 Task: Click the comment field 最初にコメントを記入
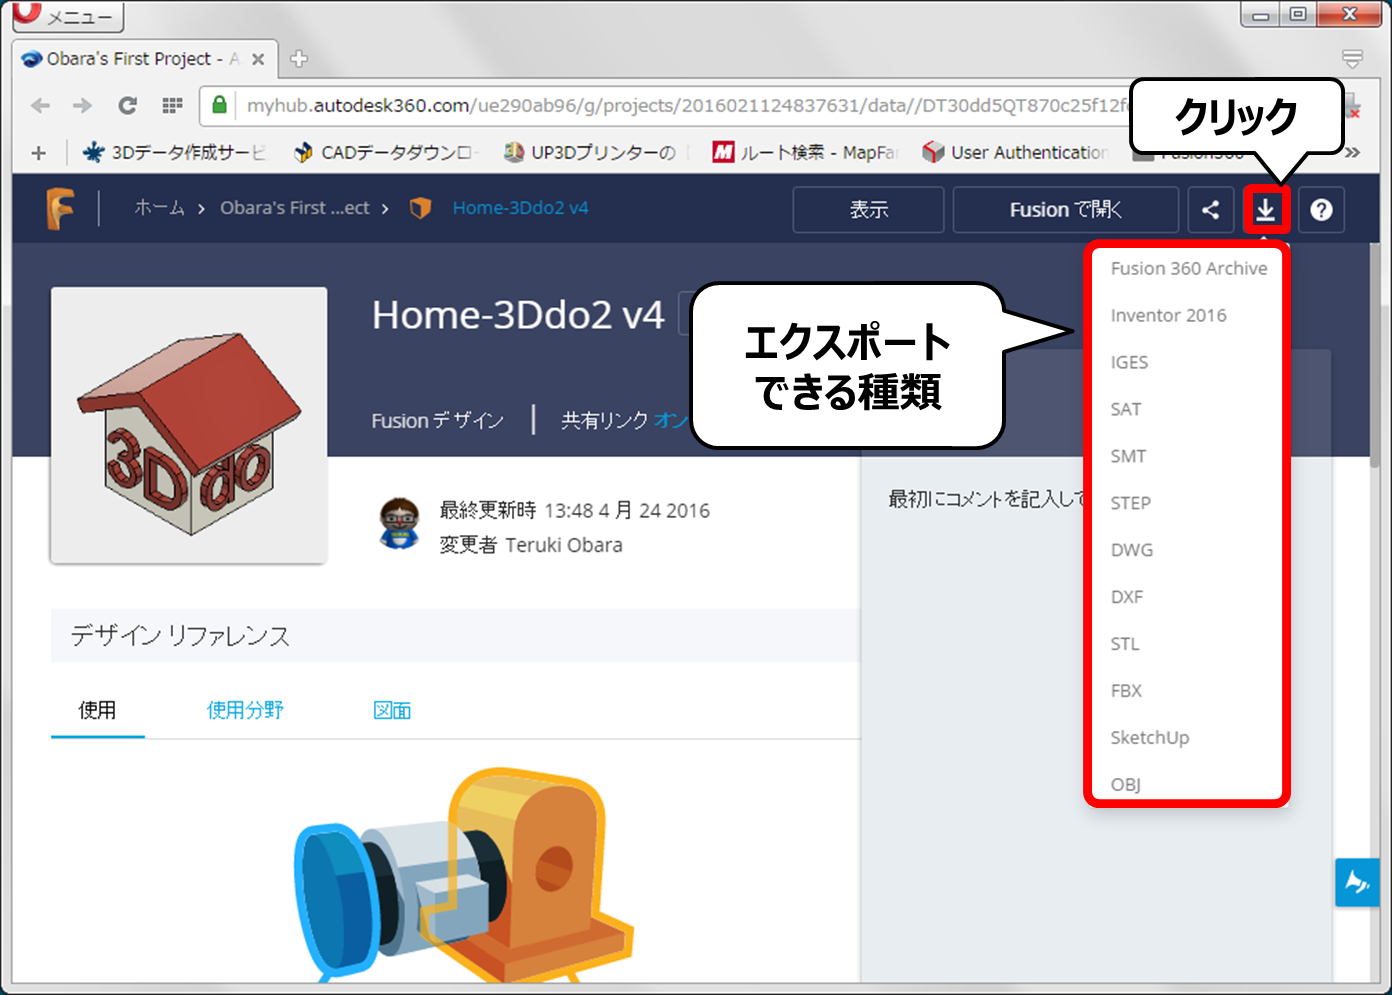986,499
